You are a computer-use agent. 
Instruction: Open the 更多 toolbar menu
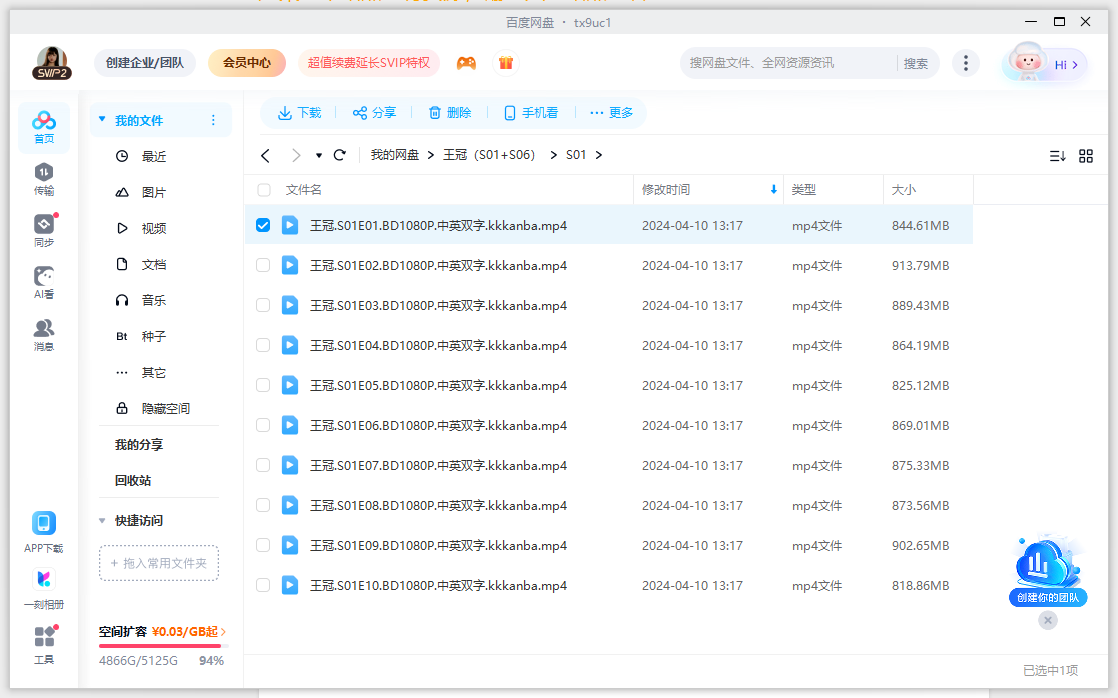point(611,112)
